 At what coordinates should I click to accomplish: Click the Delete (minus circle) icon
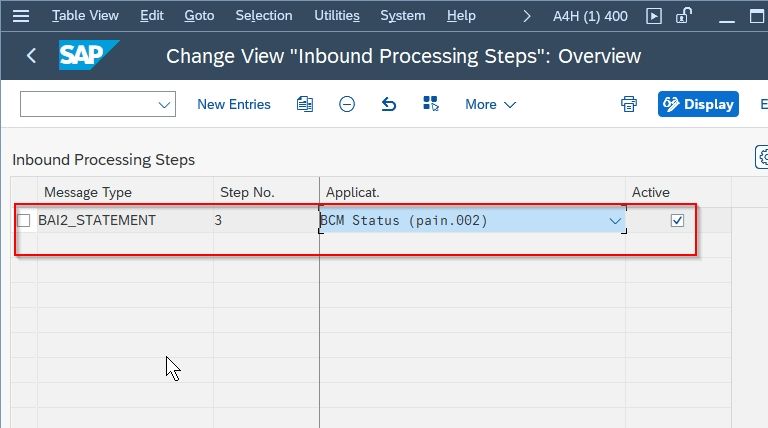[347, 104]
